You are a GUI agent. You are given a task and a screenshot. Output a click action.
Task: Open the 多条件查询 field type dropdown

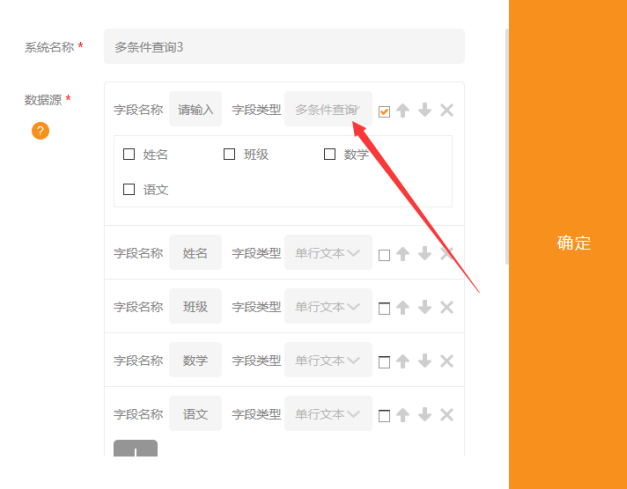[x=328, y=109]
